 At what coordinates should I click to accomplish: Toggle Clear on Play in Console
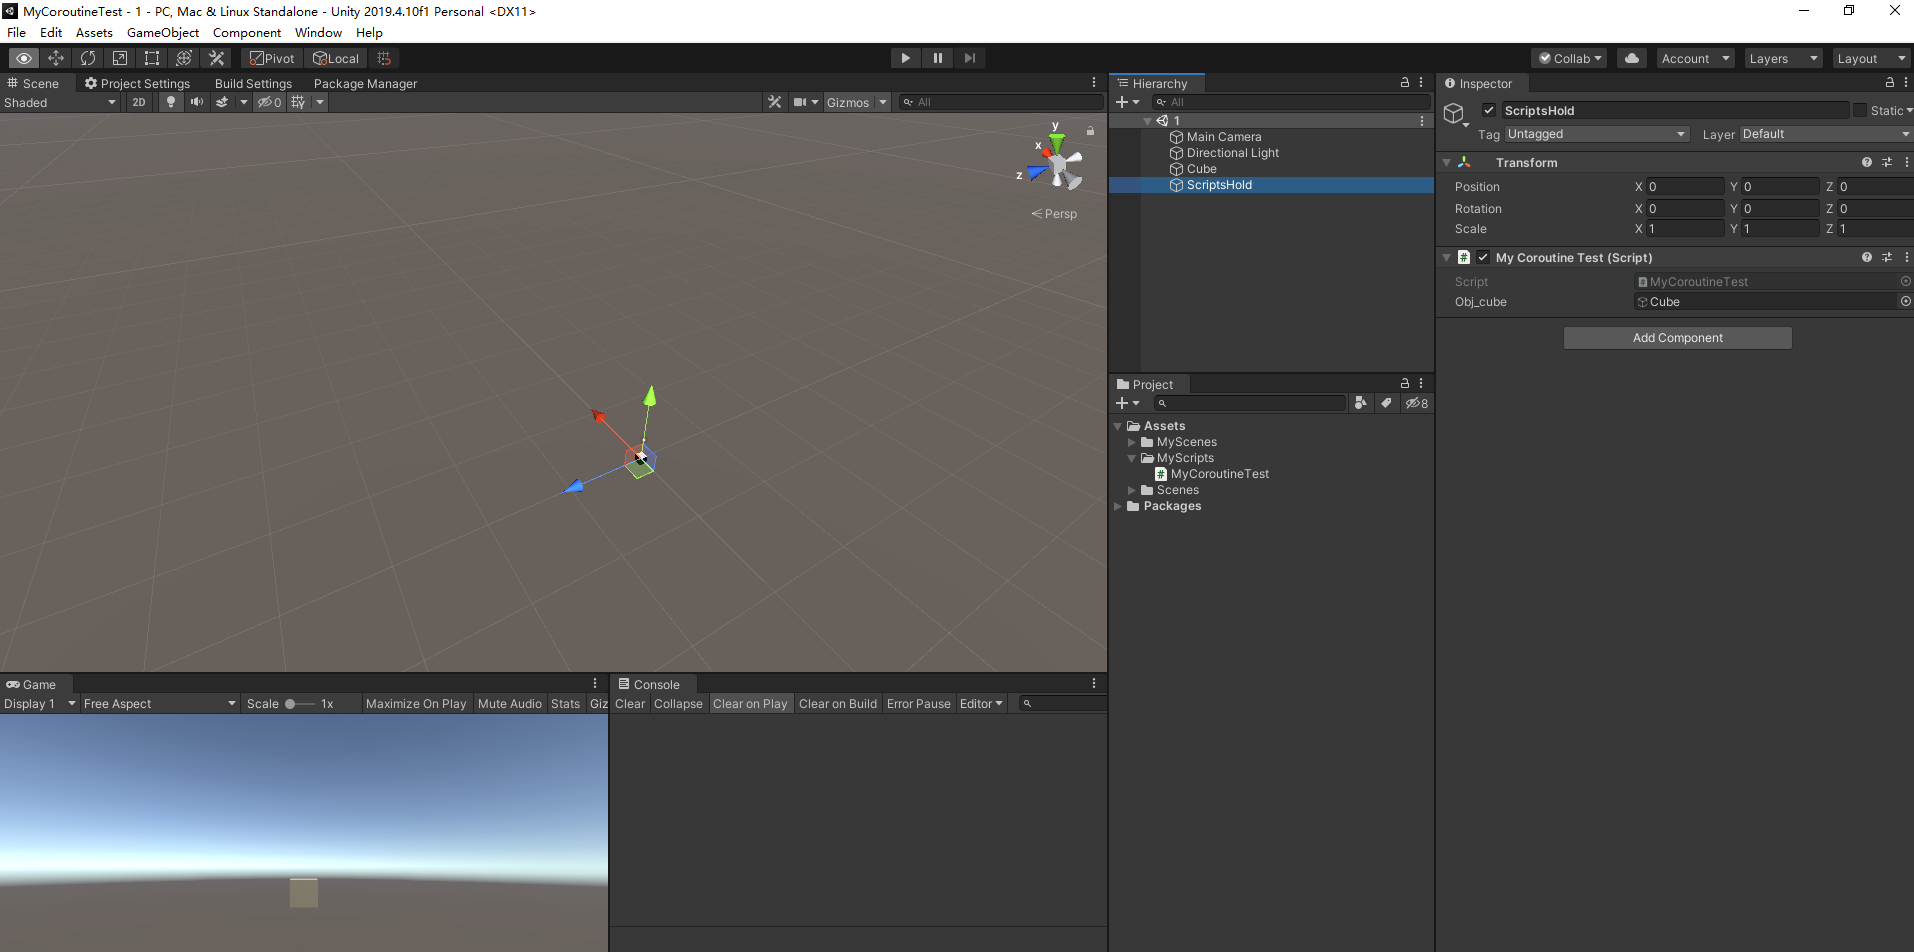750,704
